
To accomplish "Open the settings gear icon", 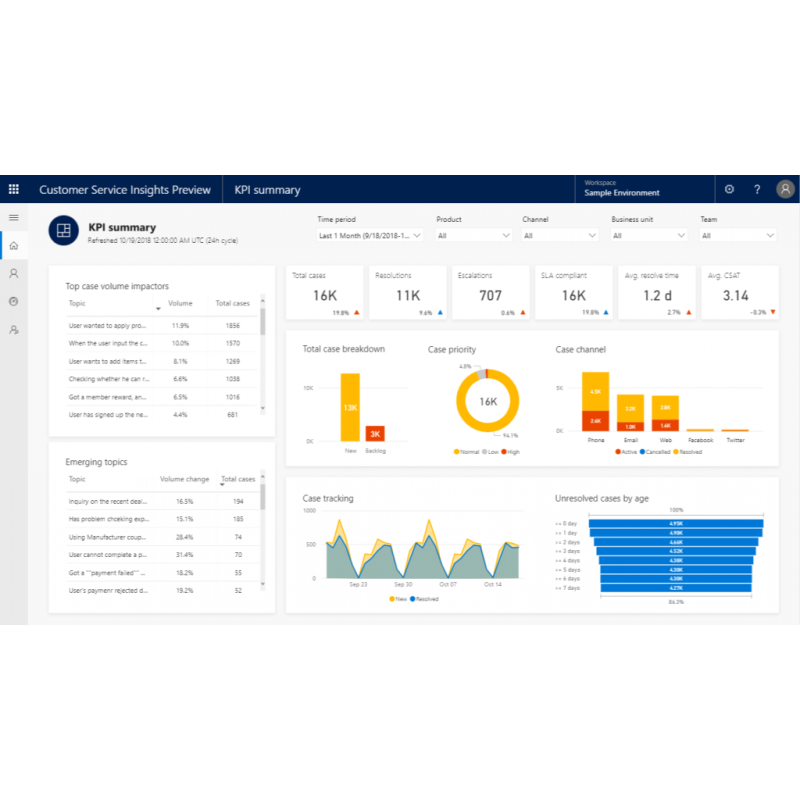I will [729, 189].
